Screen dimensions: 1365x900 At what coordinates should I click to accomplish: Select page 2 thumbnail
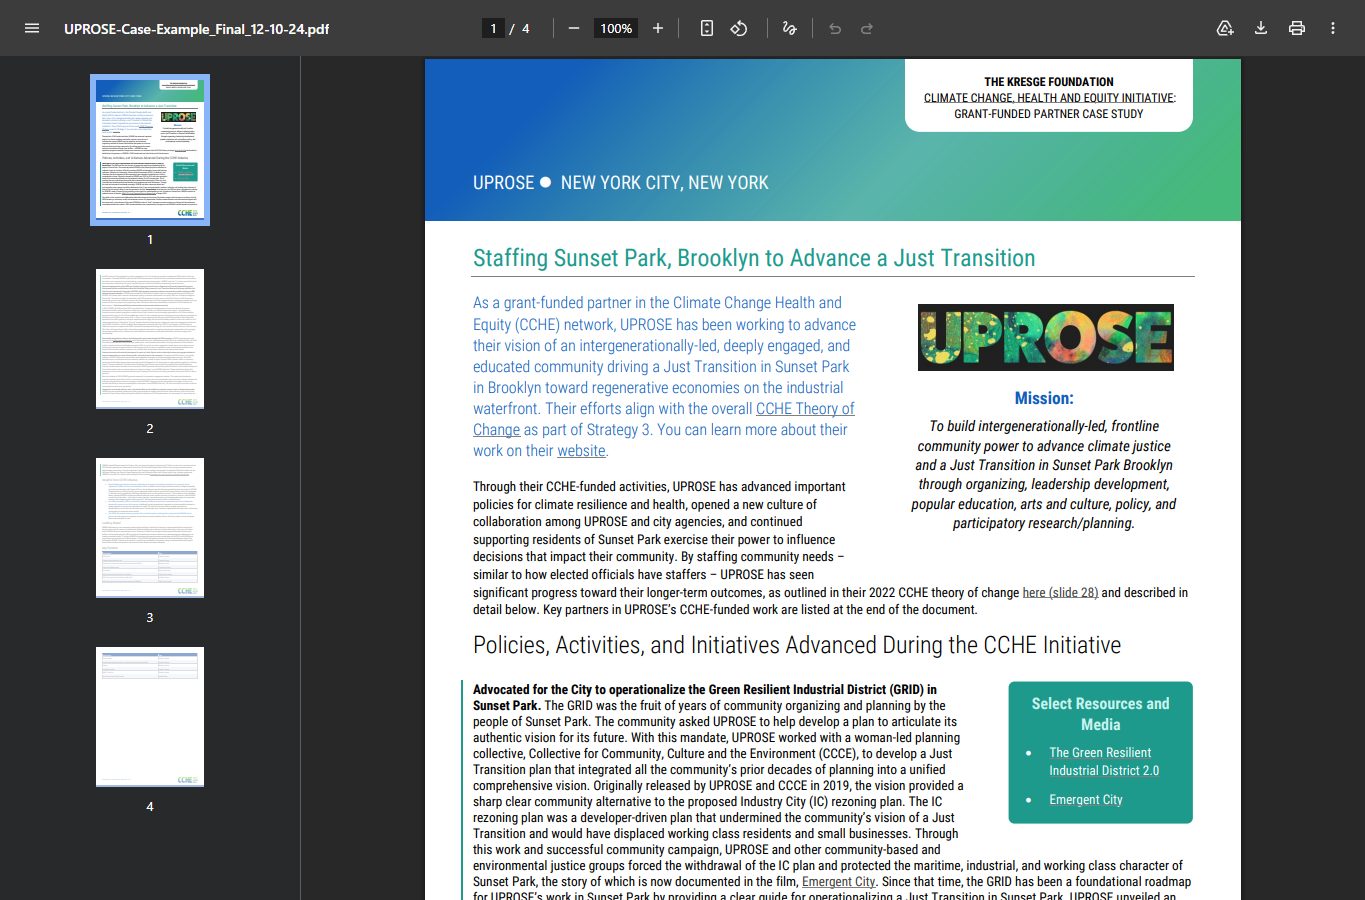point(150,339)
